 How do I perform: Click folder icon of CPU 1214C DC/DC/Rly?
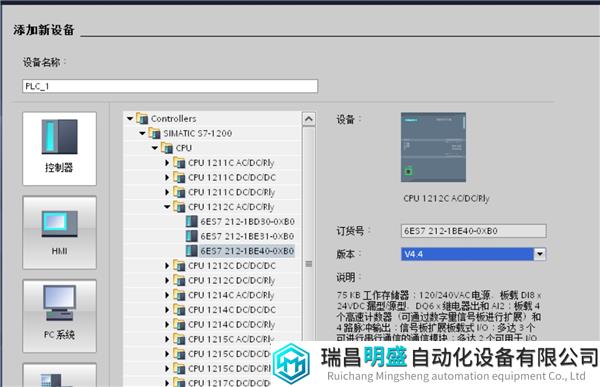[x=179, y=324]
